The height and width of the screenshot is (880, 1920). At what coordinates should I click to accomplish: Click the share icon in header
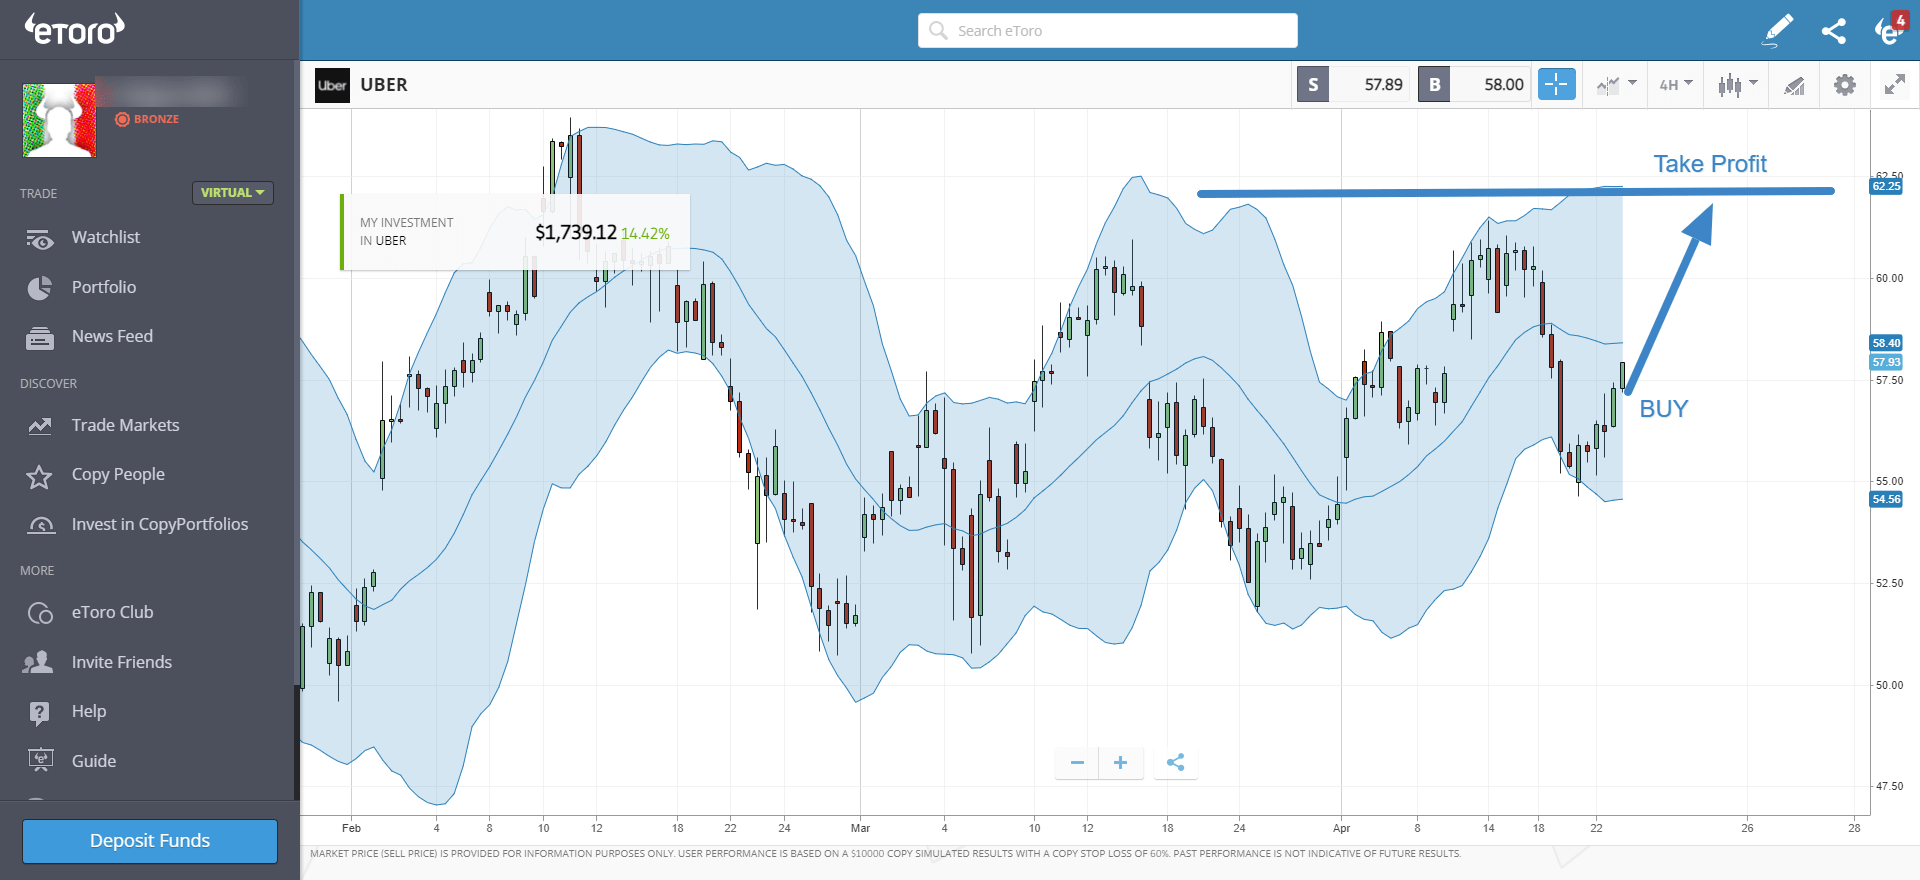pos(1833,31)
